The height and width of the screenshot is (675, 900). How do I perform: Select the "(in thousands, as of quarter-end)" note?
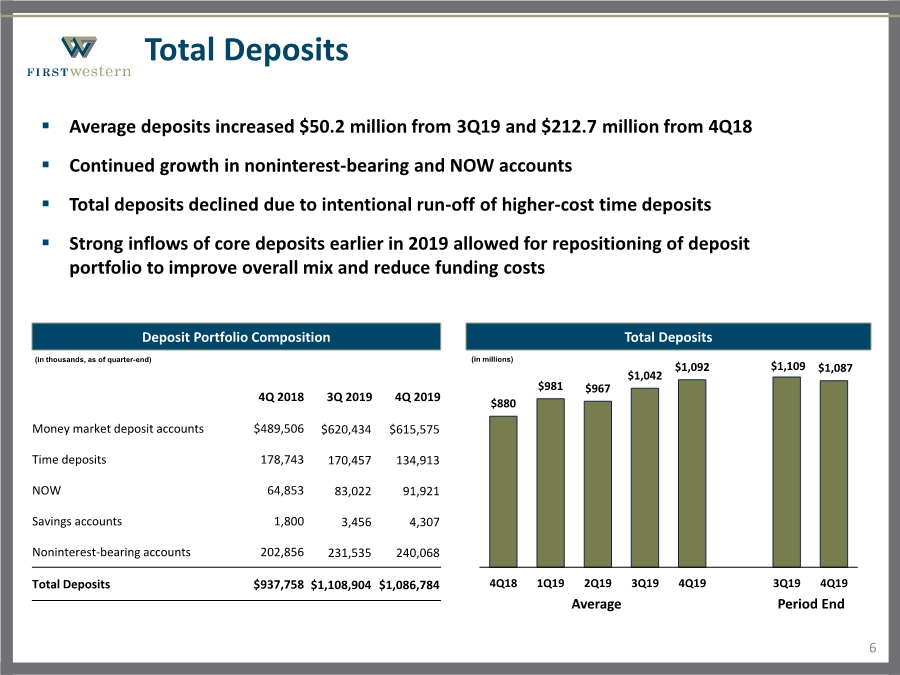click(x=93, y=360)
